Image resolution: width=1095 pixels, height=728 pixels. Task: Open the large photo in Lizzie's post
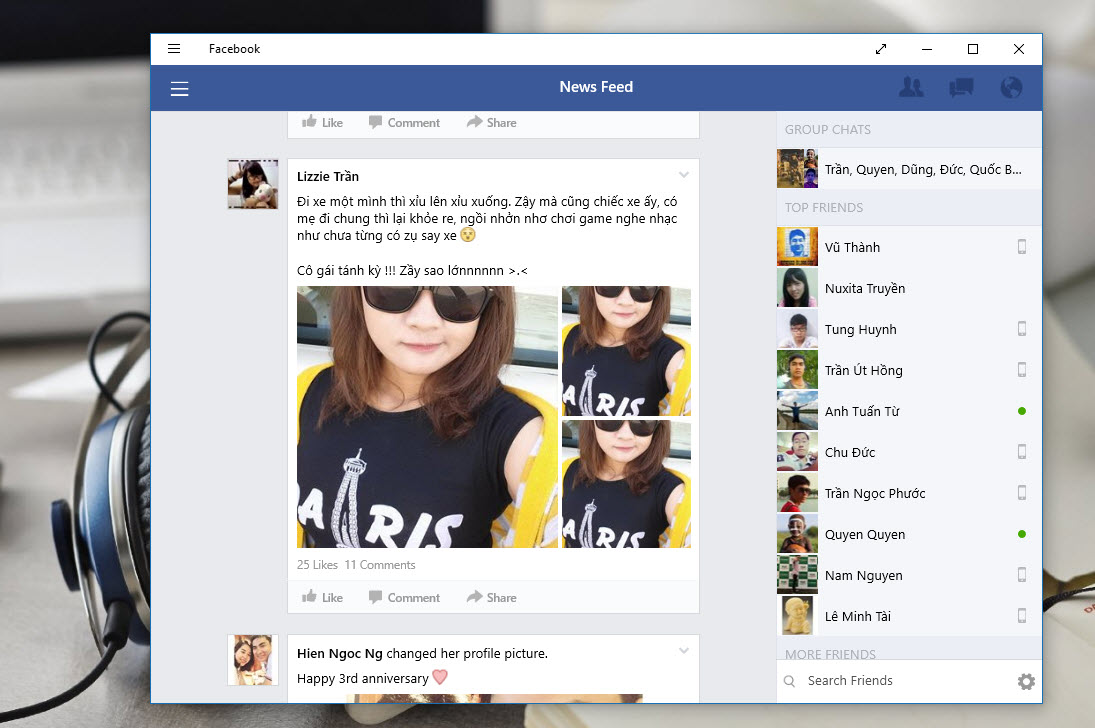[427, 417]
